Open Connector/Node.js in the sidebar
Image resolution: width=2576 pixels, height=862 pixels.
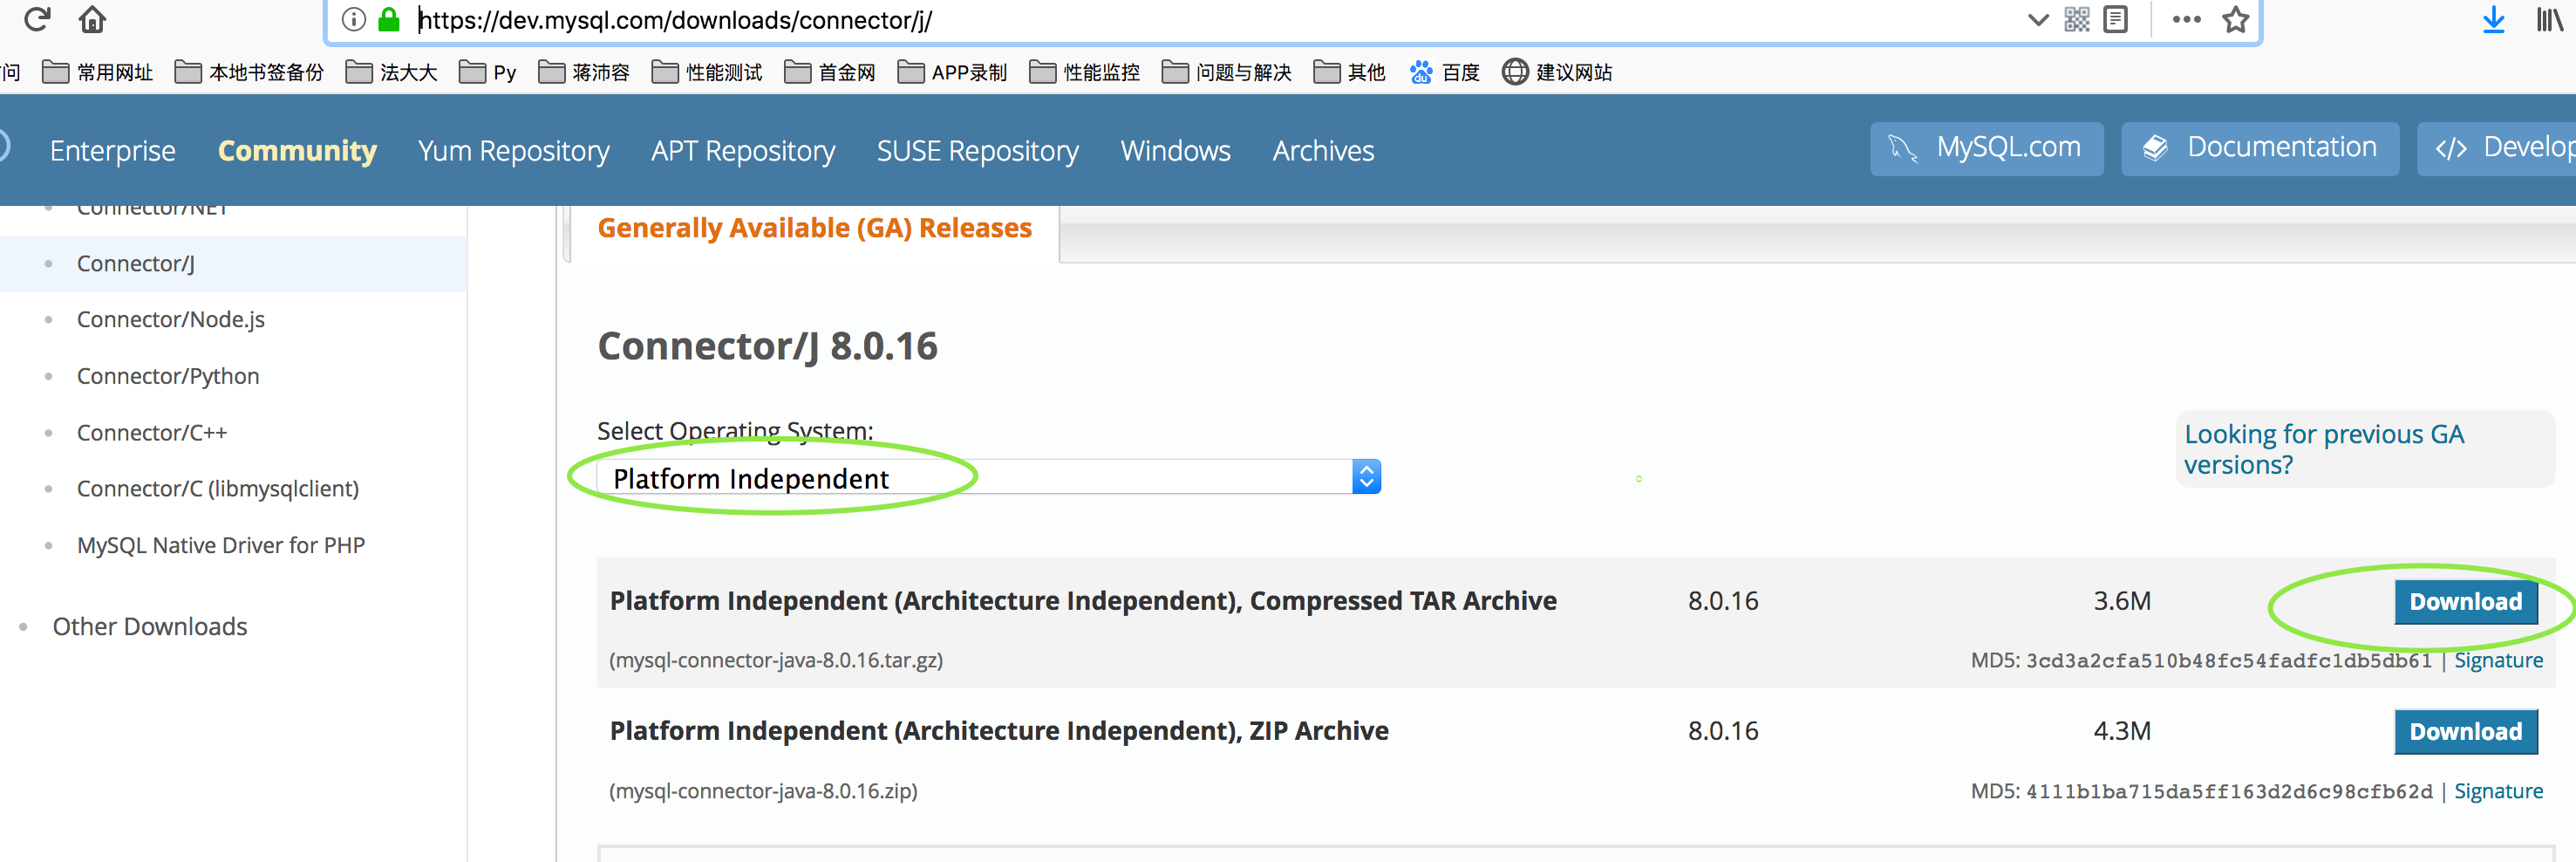pyautogui.click(x=171, y=319)
